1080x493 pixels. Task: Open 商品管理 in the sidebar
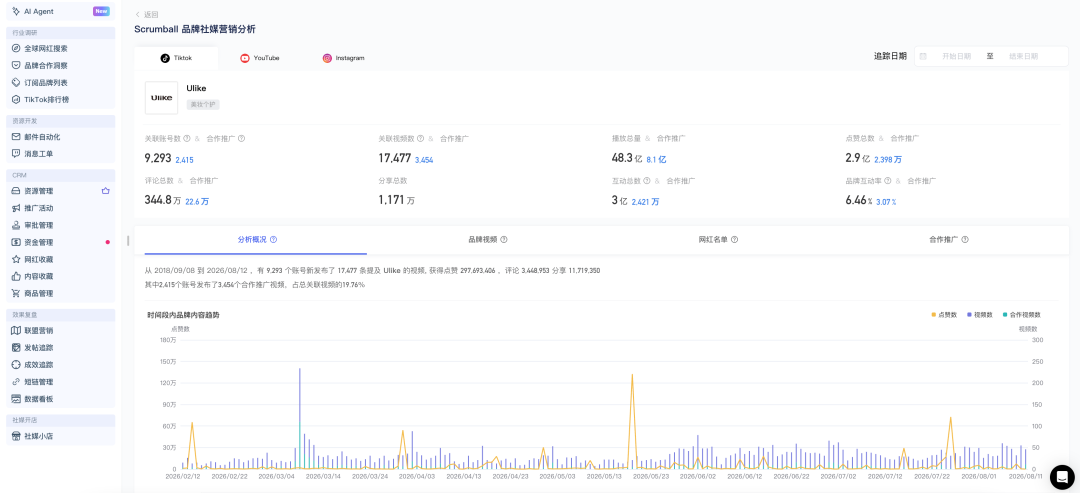[61, 293]
